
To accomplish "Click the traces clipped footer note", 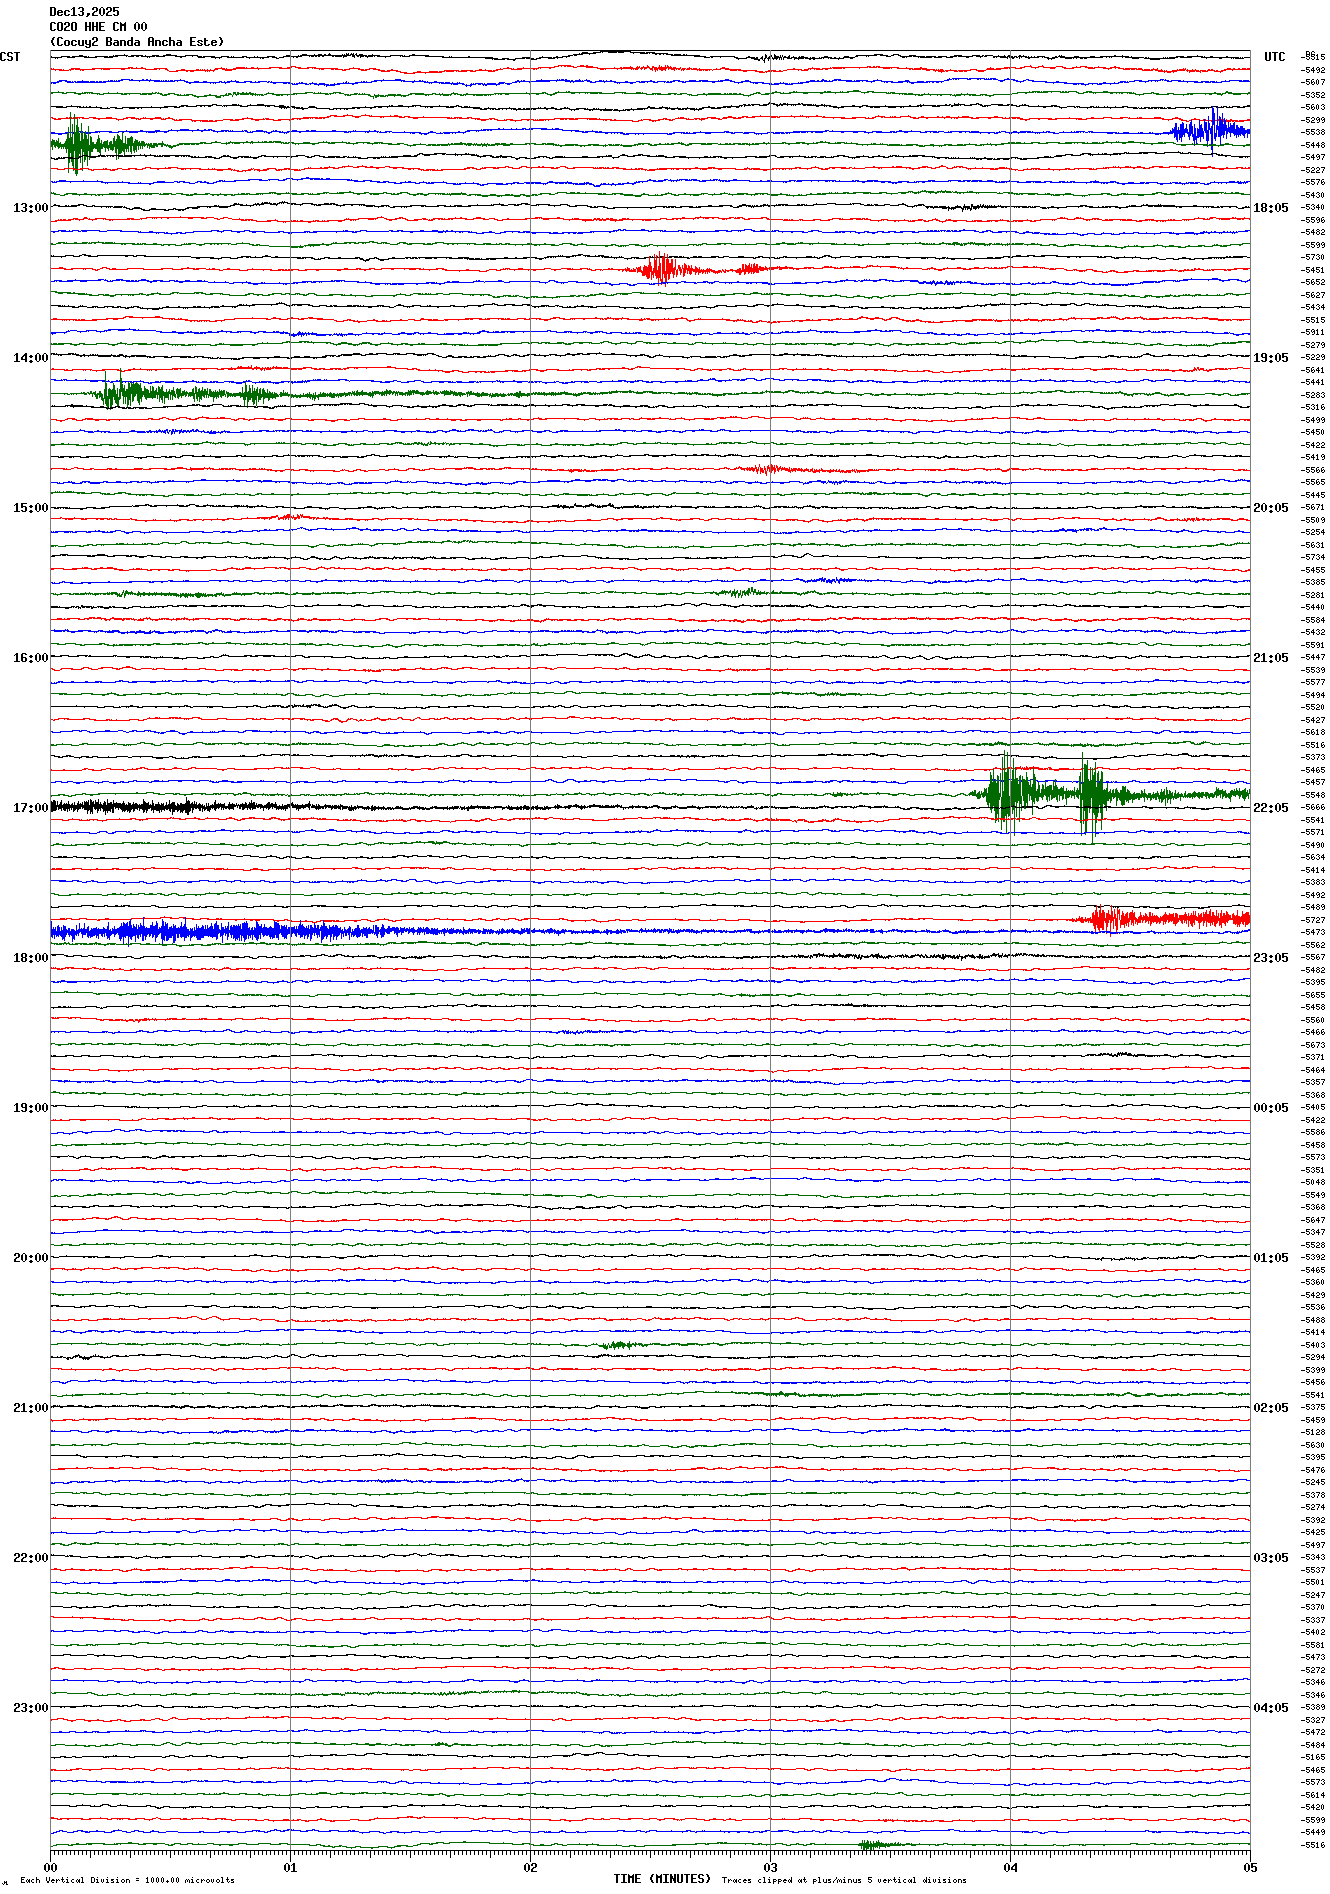I will 844,1880.
